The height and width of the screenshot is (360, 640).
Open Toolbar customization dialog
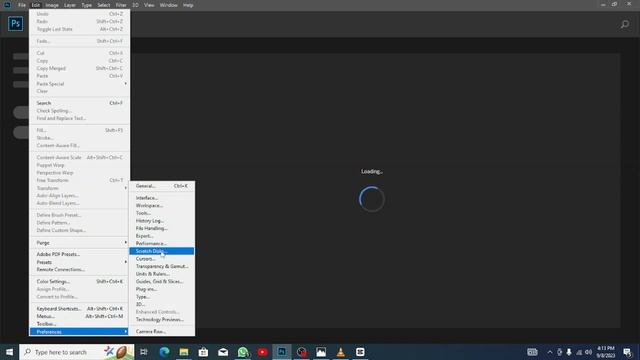tap(79, 324)
